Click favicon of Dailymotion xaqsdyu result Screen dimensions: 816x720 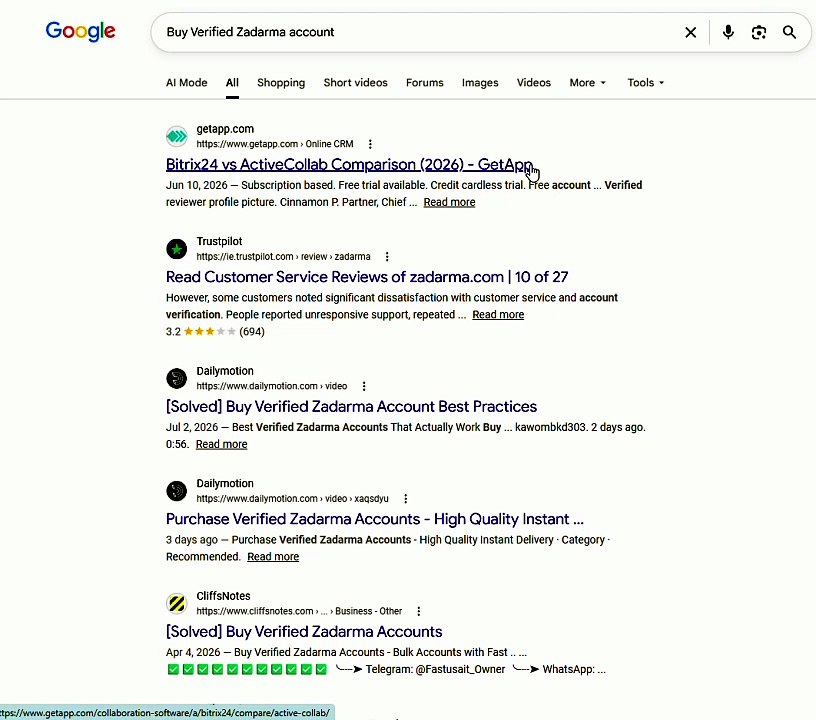pos(176,491)
